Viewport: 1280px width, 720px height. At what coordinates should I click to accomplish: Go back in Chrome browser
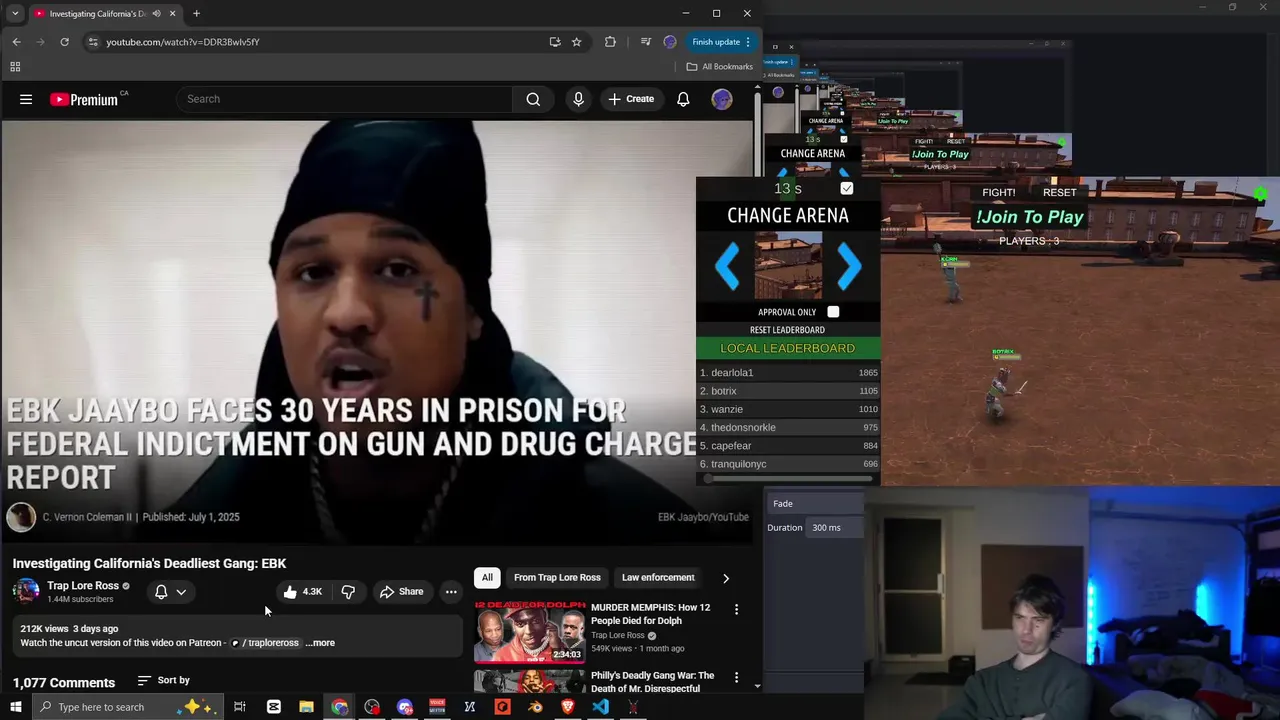tap(16, 42)
